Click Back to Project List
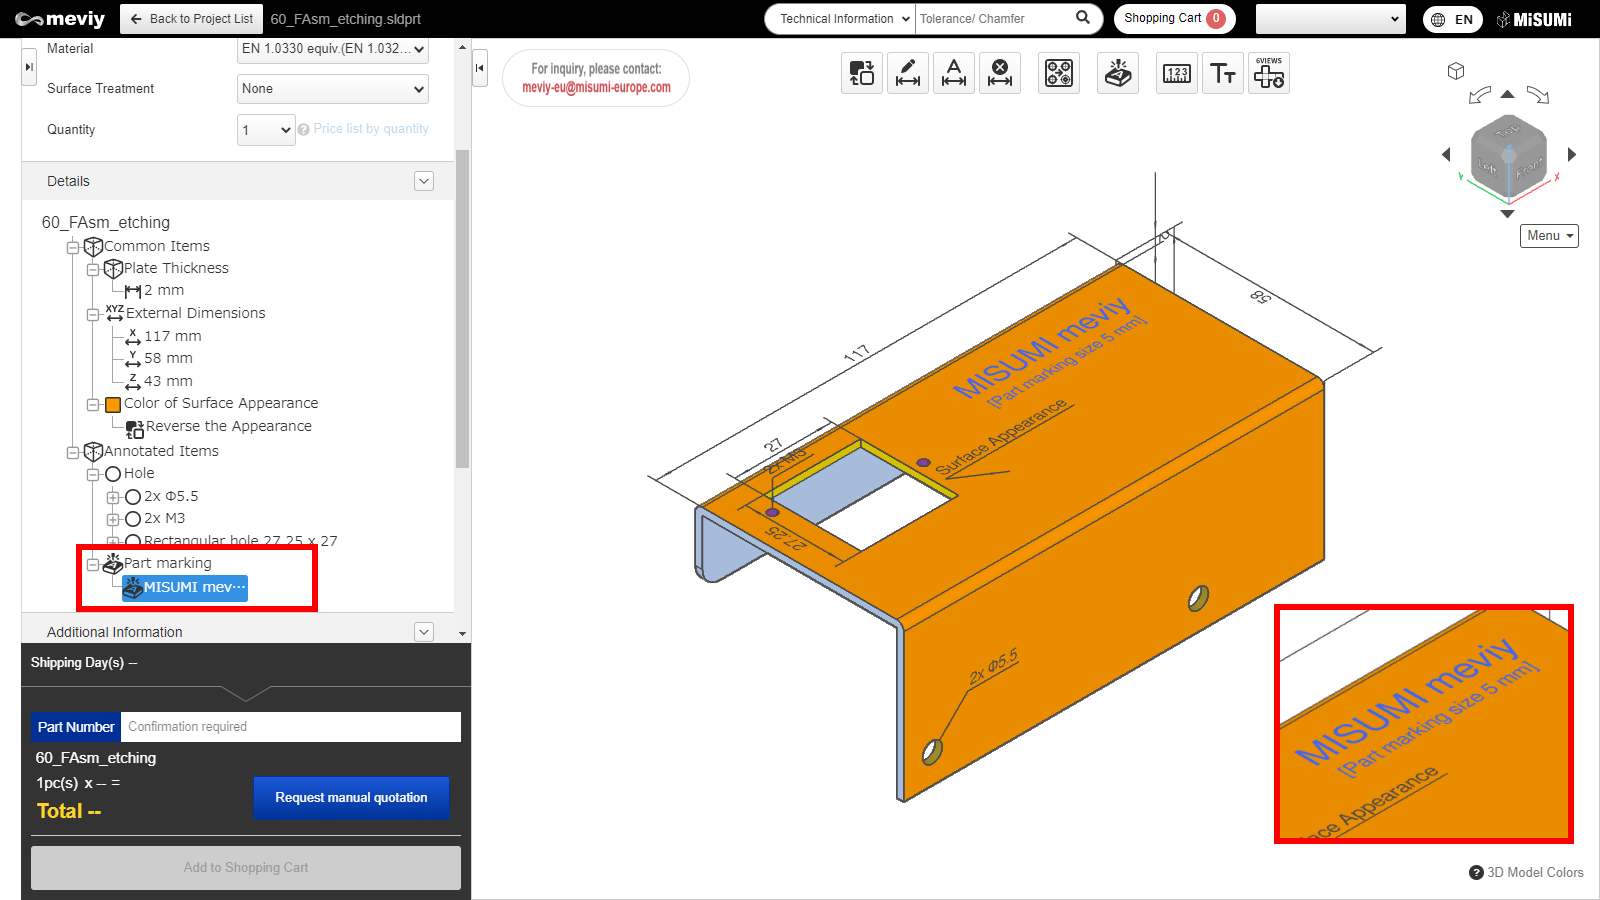The width and height of the screenshot is (1600, 900). tap(192, 19)
